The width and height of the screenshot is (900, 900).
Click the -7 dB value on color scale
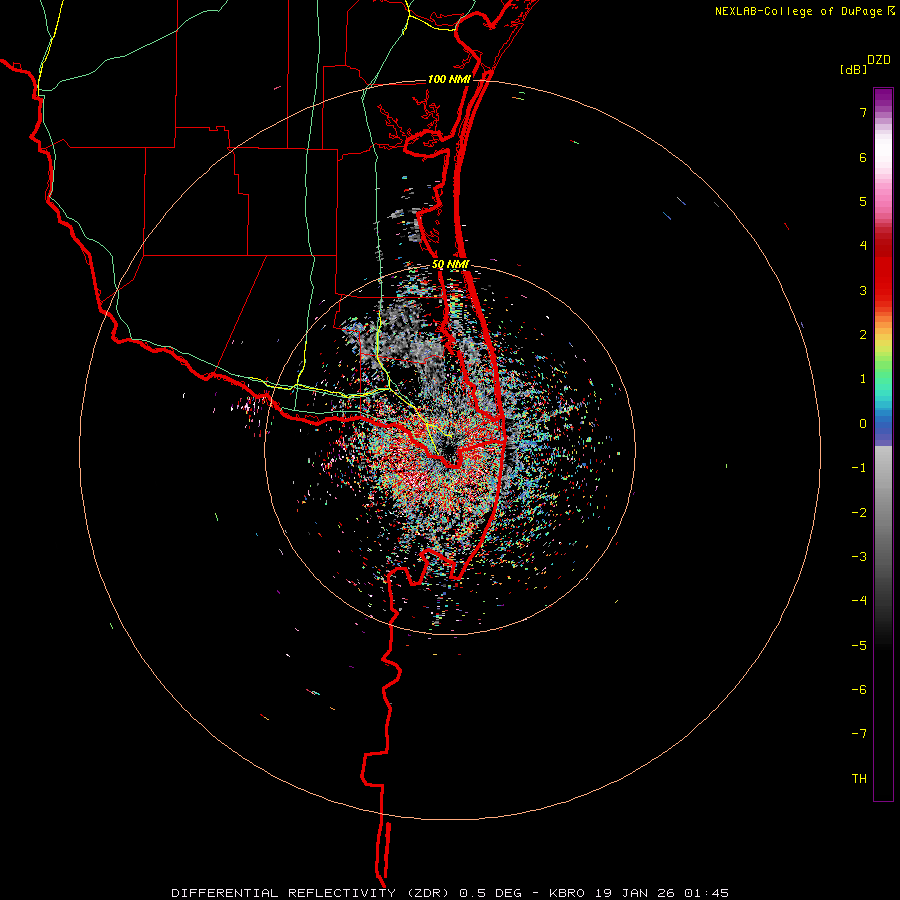[x=859, y=734]
